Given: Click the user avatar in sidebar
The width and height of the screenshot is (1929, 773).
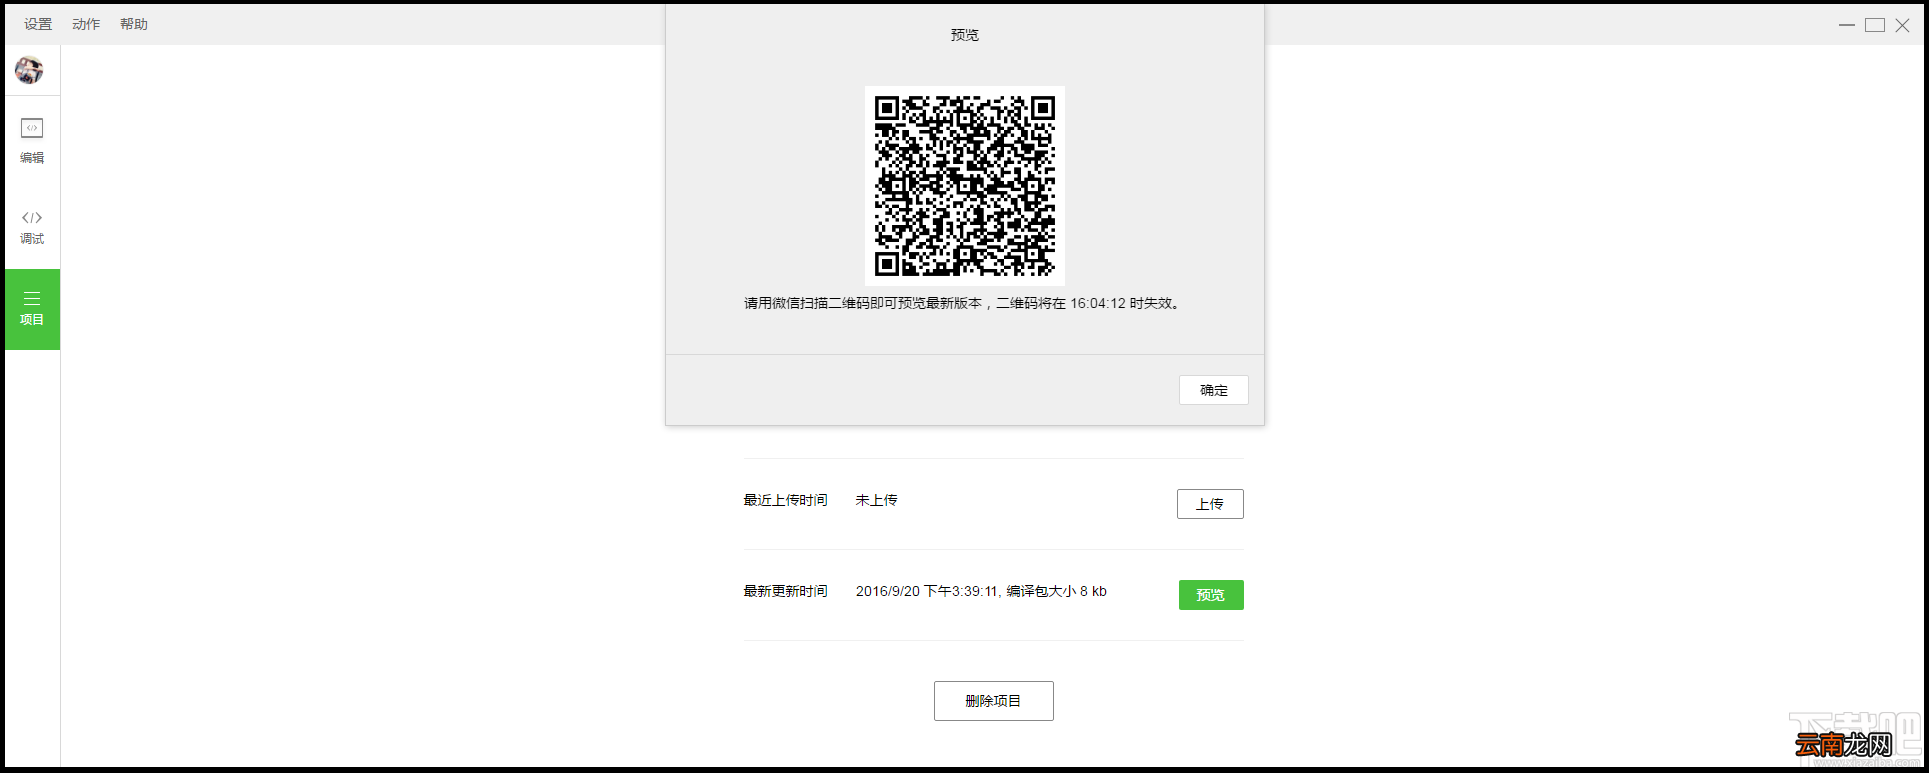Looking at the screenshot, I should [29, 70].
